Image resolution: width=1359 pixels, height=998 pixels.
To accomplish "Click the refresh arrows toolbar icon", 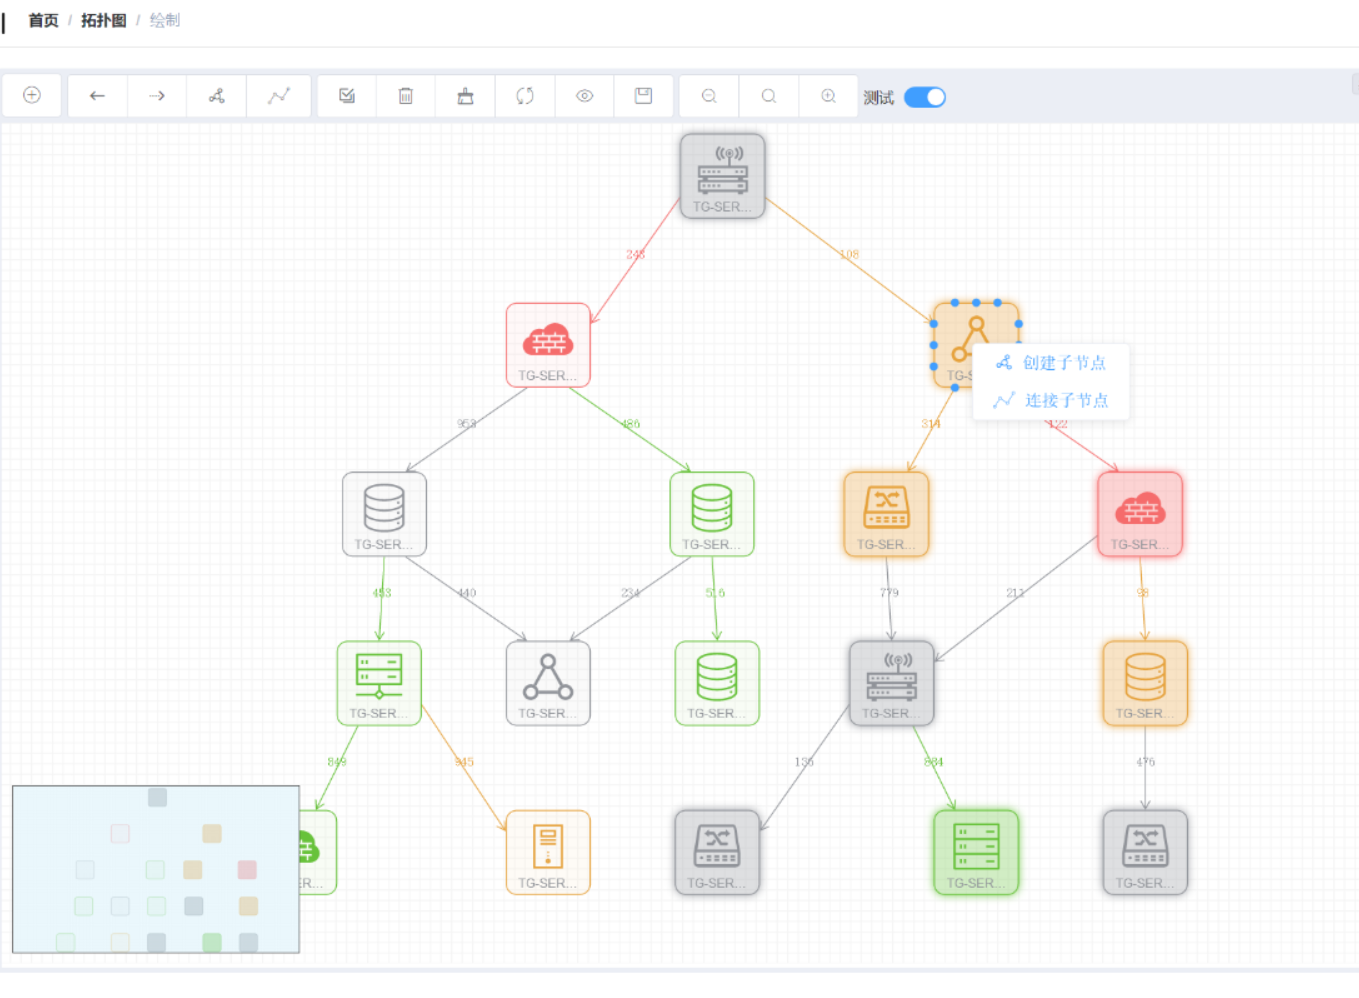I will [525, 96].
